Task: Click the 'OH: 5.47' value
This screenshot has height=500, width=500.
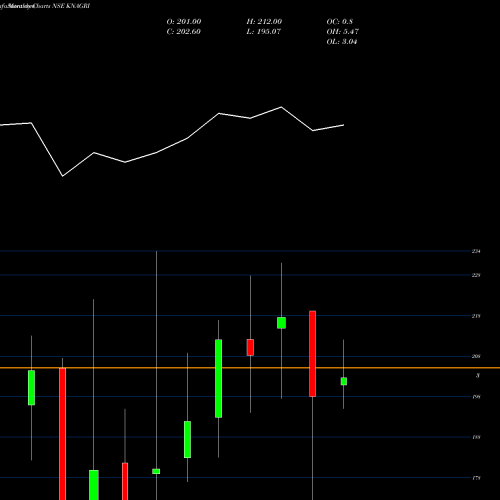Action: [x=342, y=32]
